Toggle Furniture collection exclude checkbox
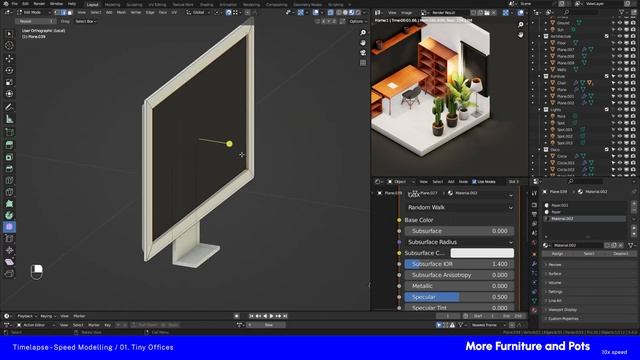The image size is (640, 360). pos(607,76)
